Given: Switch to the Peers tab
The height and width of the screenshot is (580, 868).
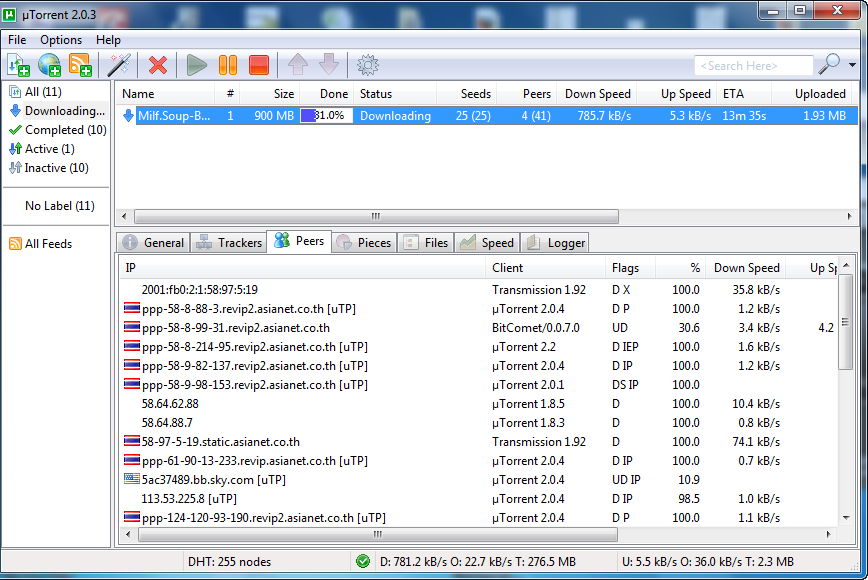Looking at the screenshot, I should tap(299, 241).
